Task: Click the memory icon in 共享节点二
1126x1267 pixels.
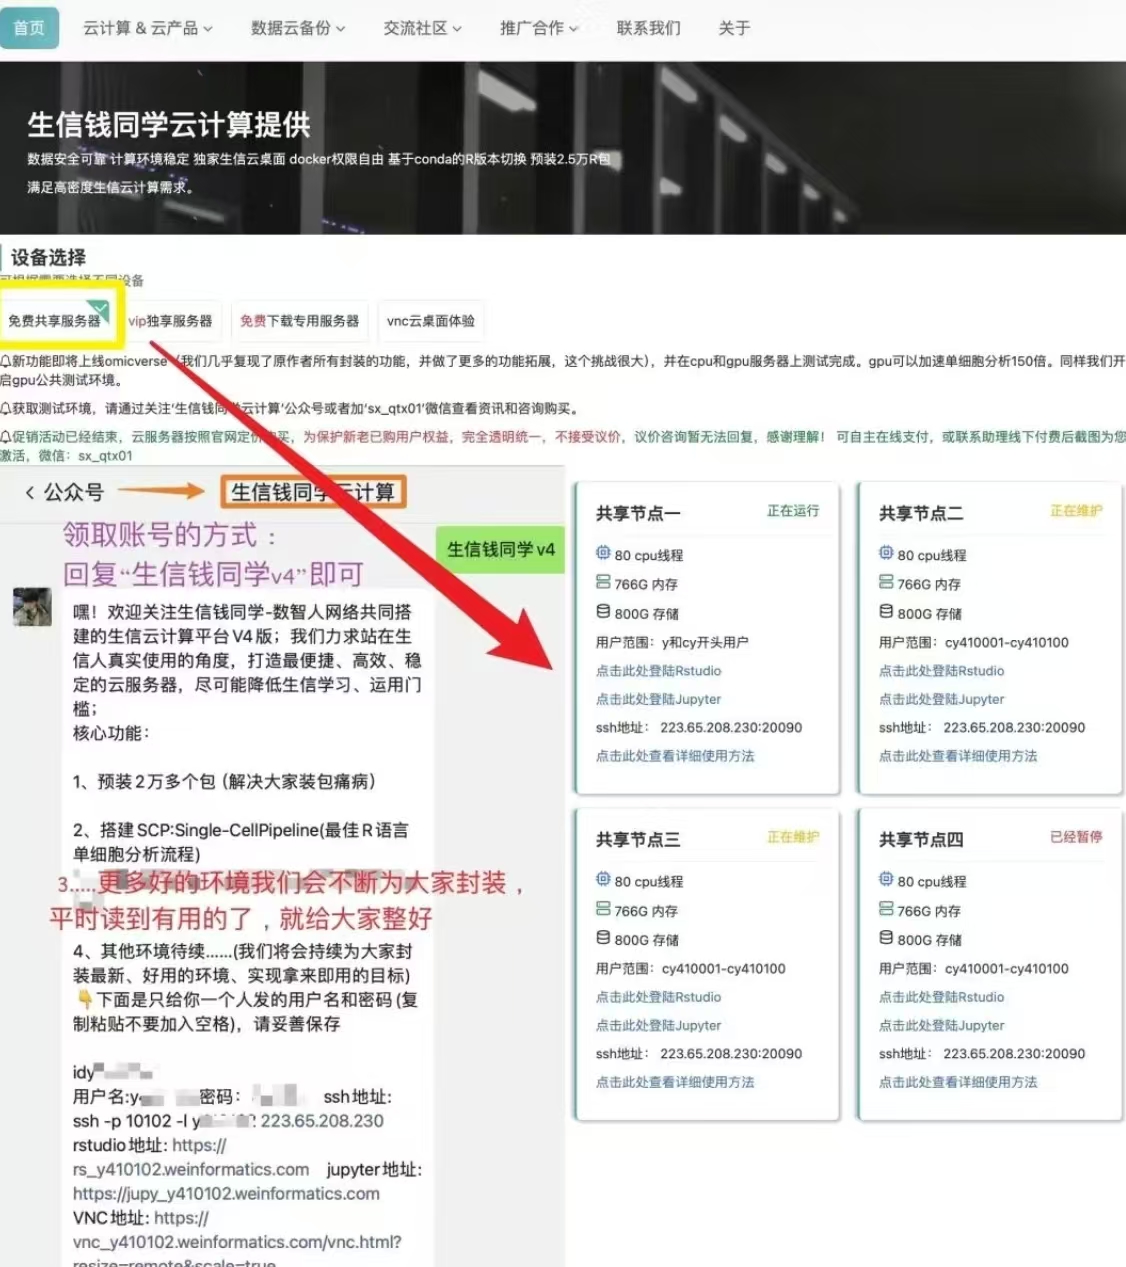Action: coord(886,582)
